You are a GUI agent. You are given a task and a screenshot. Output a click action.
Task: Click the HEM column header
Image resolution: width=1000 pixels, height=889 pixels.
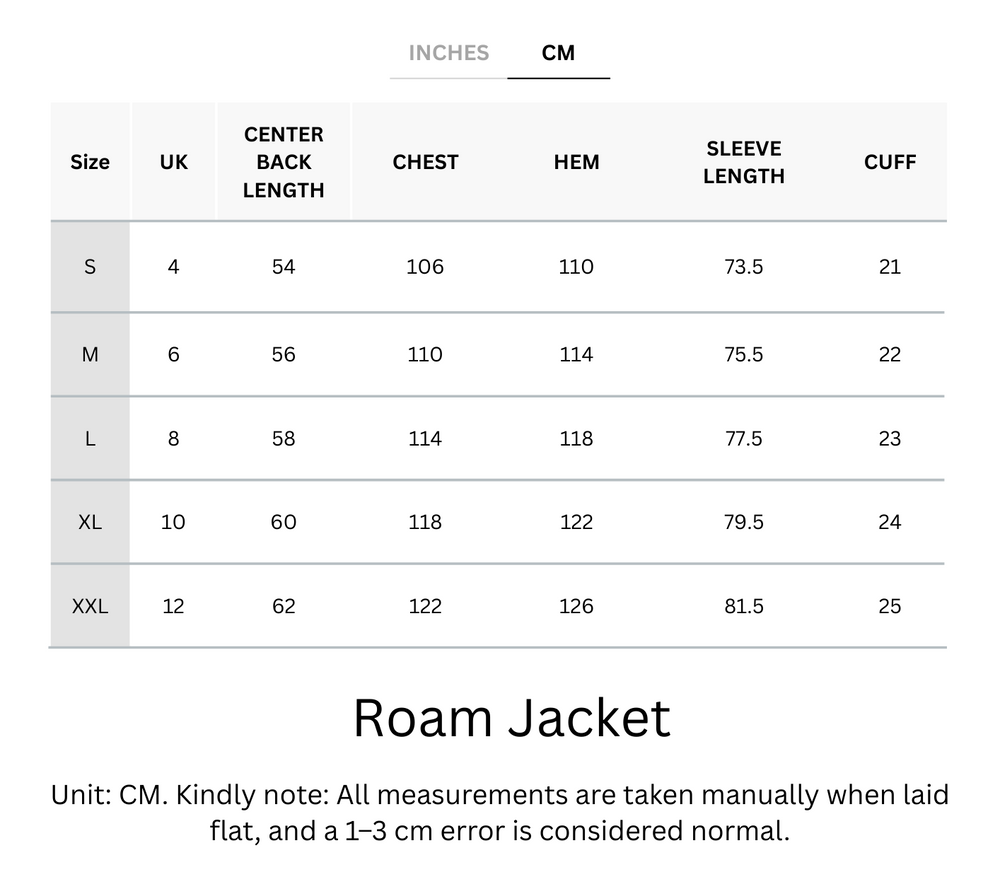pos(575,161)
